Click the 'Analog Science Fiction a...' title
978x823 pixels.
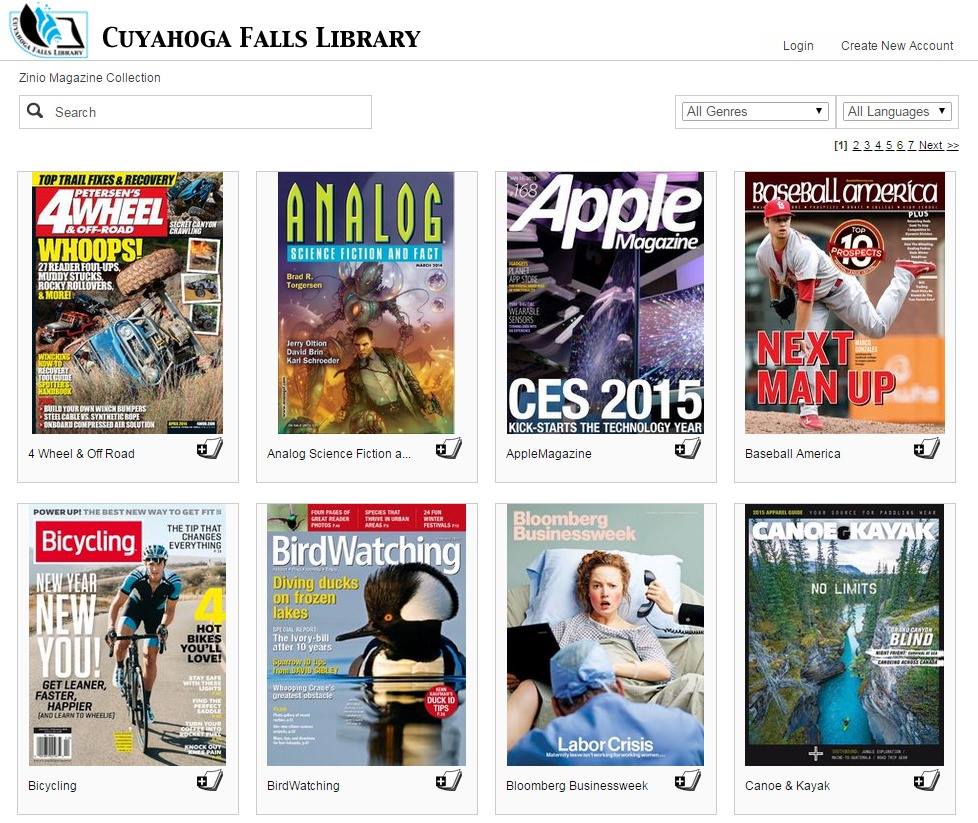coord(339,454)
